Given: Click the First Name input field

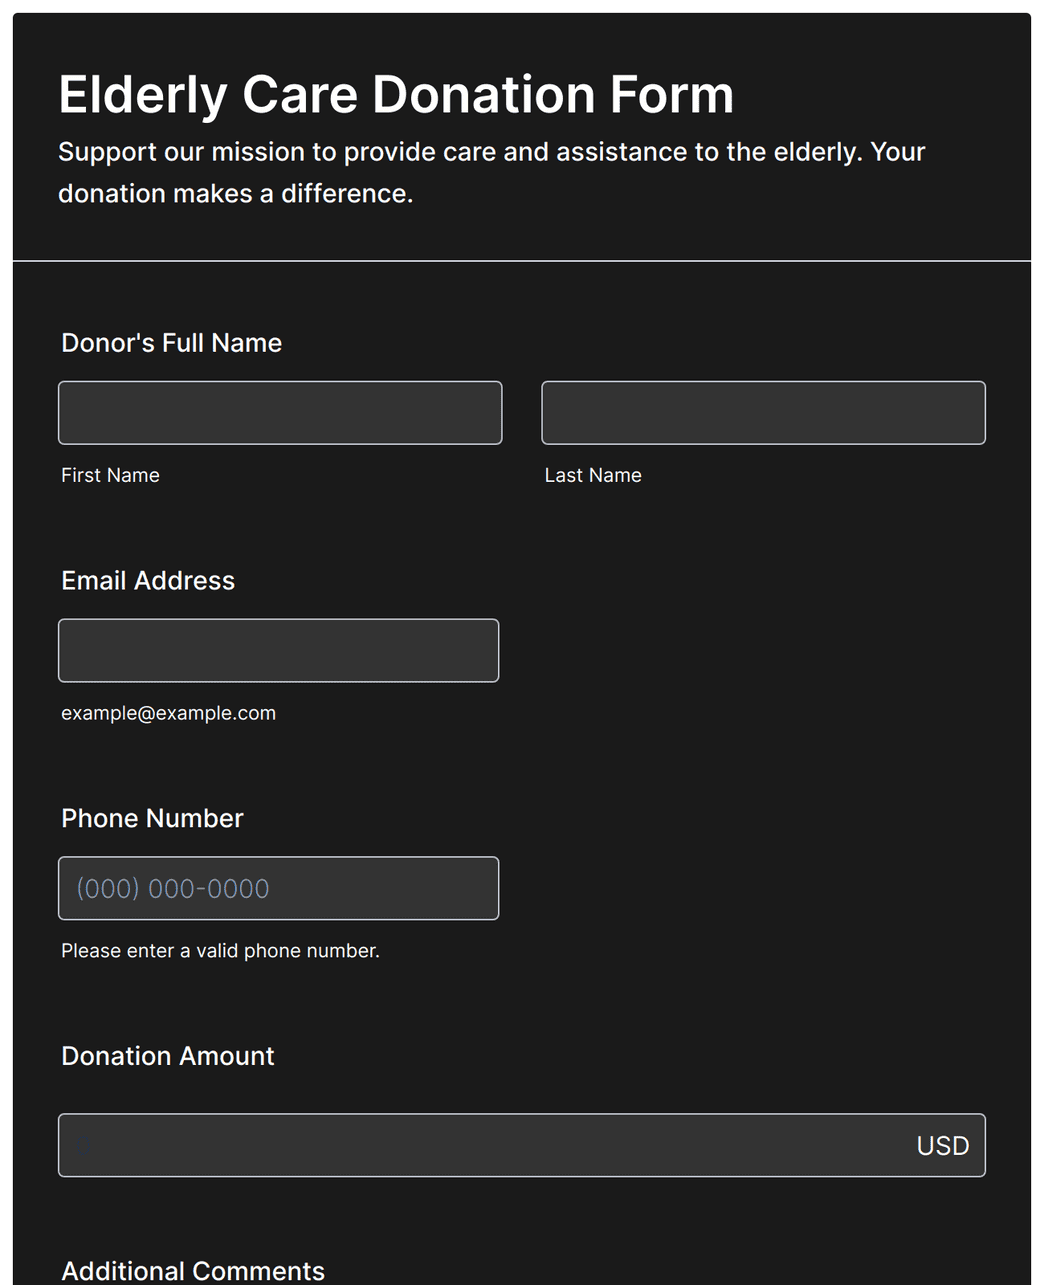Looking at the screenshot, I should tap(280, 413).
